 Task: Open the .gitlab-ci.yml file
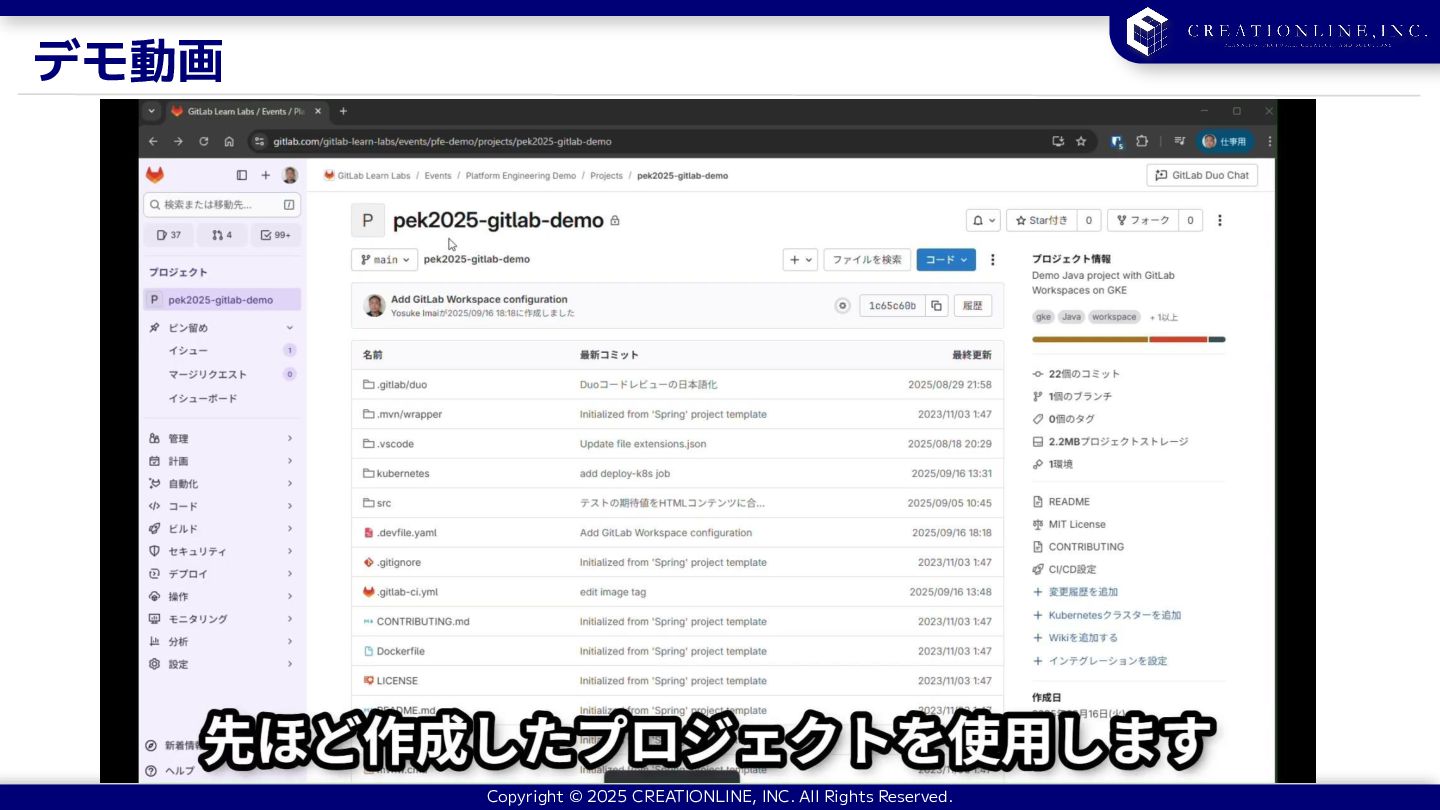pyautogui.click(x=407, y=592)
